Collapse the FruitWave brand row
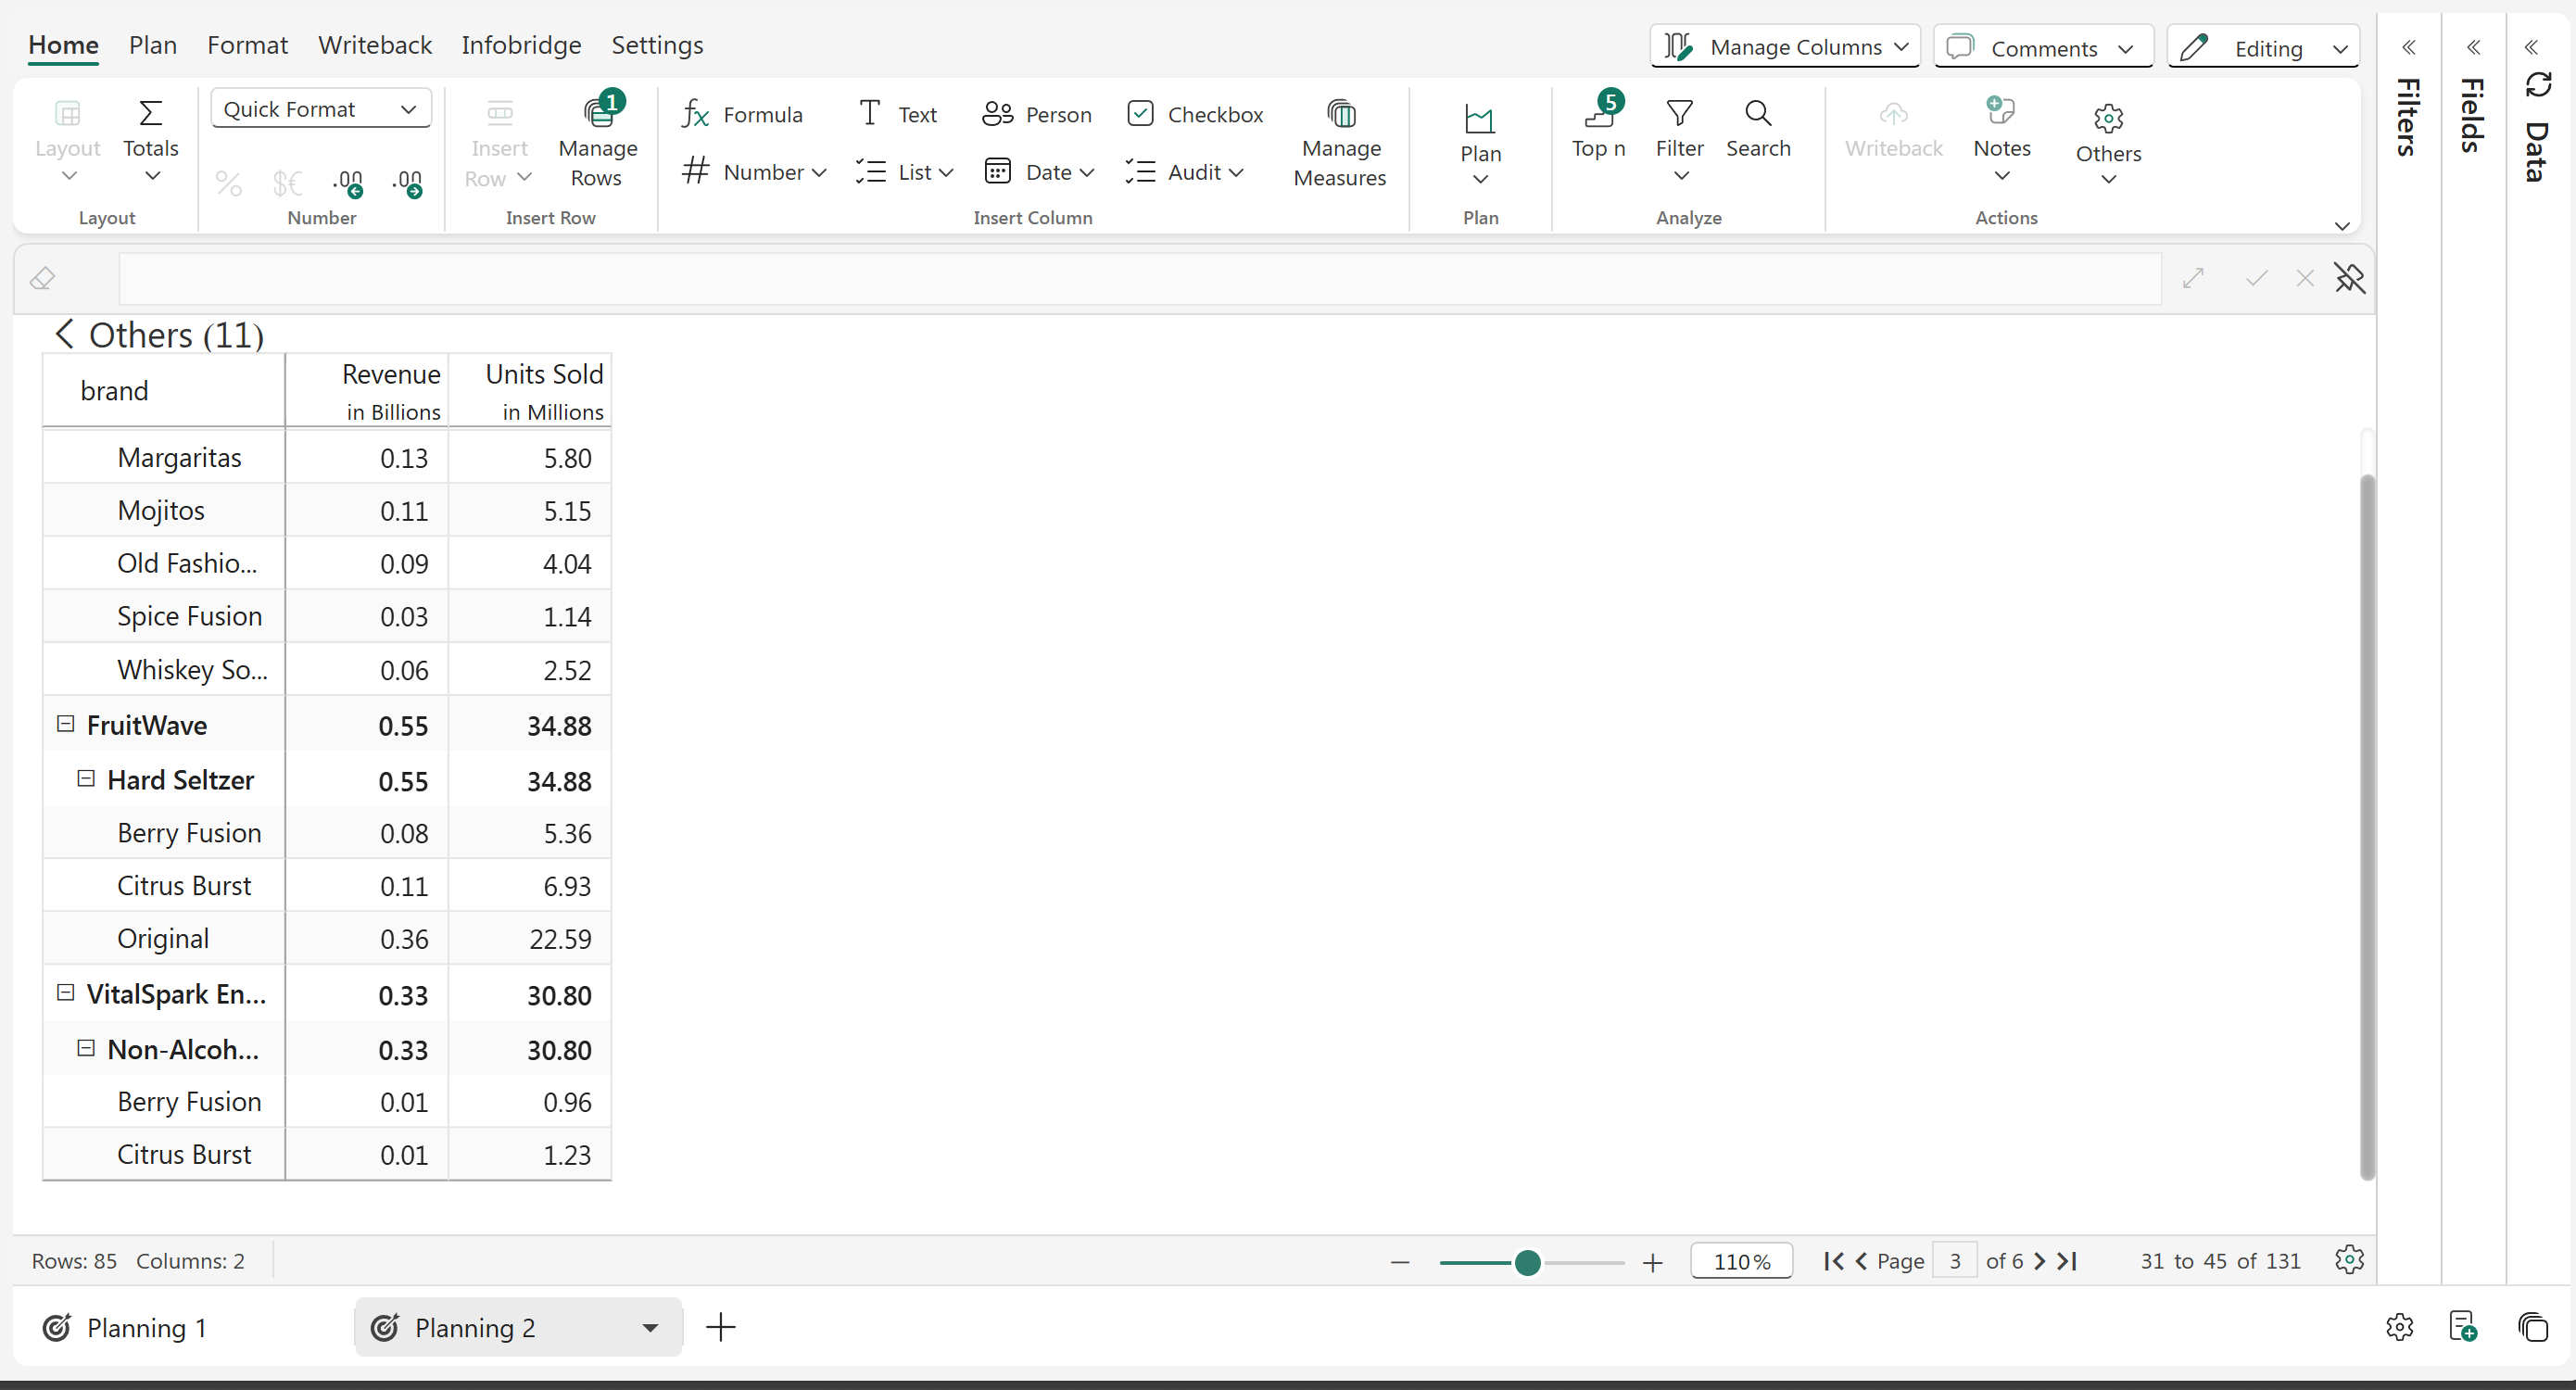Screen dimensions: 2576x1390 (65, 724)
